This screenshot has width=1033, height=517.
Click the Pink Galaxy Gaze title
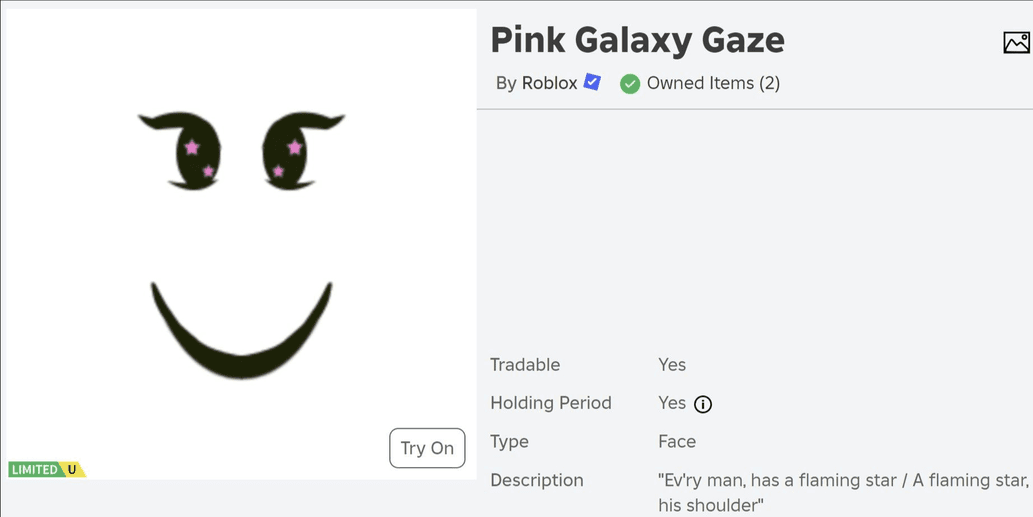click(638, 41)
